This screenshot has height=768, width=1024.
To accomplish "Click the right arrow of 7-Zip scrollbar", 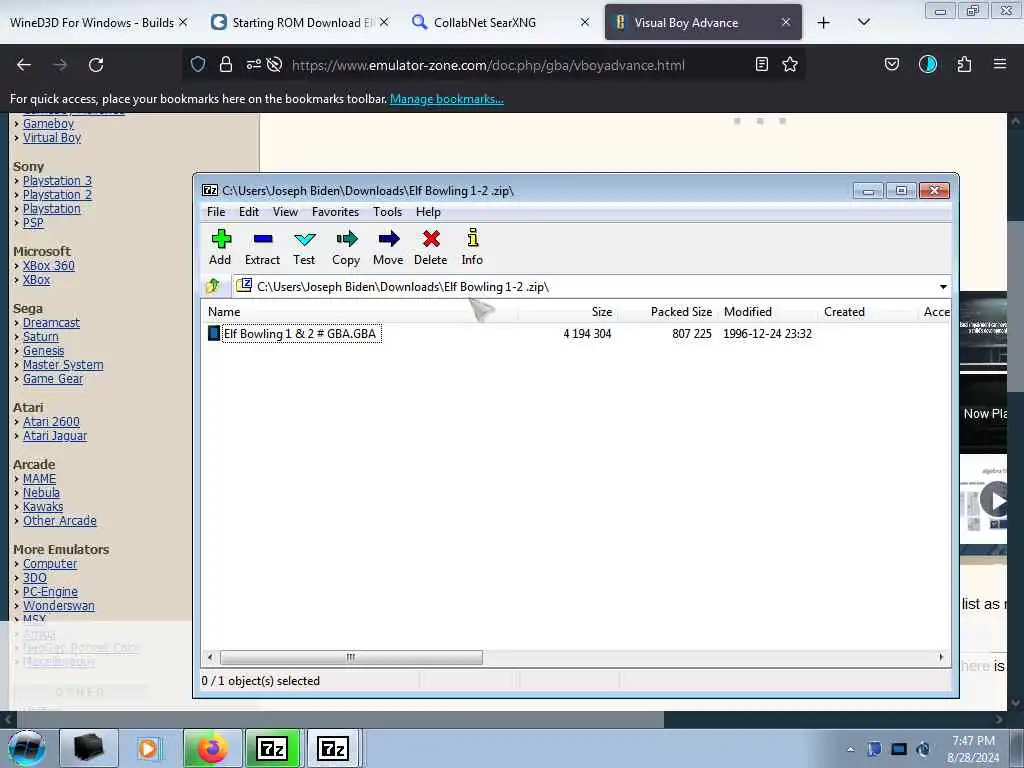I will click(941, 657).
